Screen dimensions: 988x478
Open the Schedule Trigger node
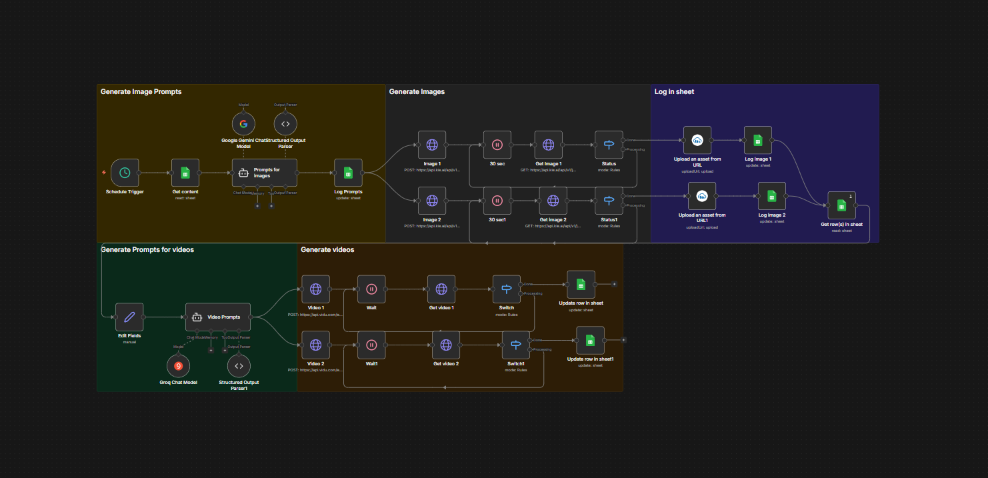pos(125,173)
